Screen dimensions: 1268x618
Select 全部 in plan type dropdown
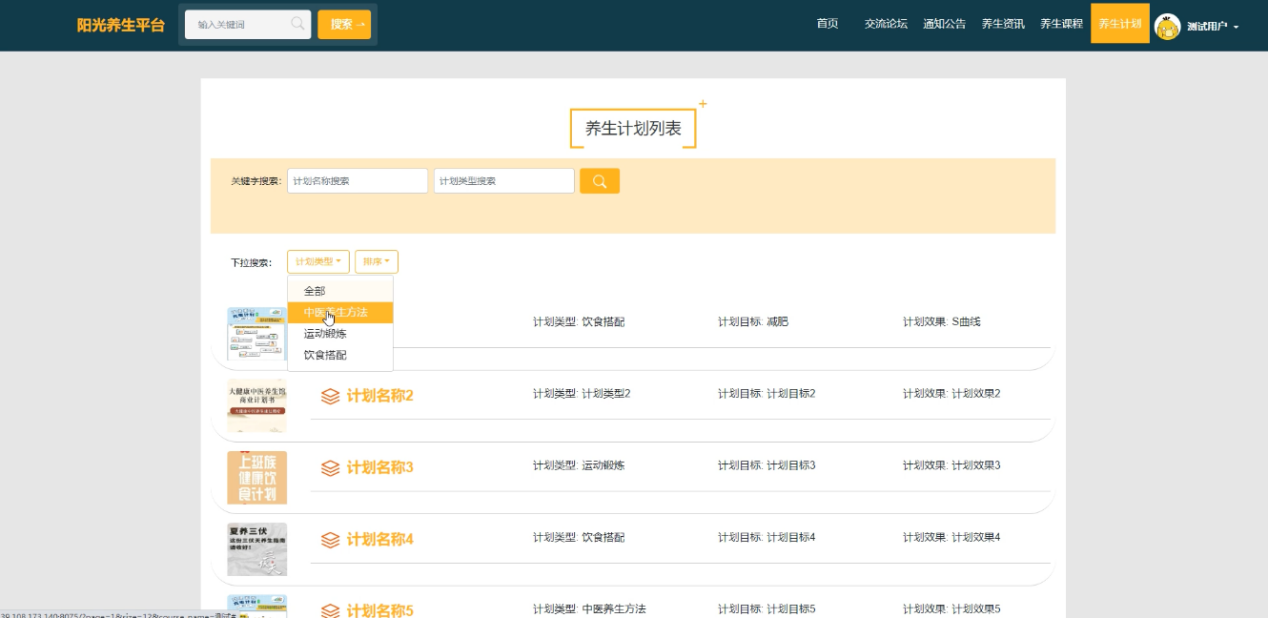coord(340,291)
